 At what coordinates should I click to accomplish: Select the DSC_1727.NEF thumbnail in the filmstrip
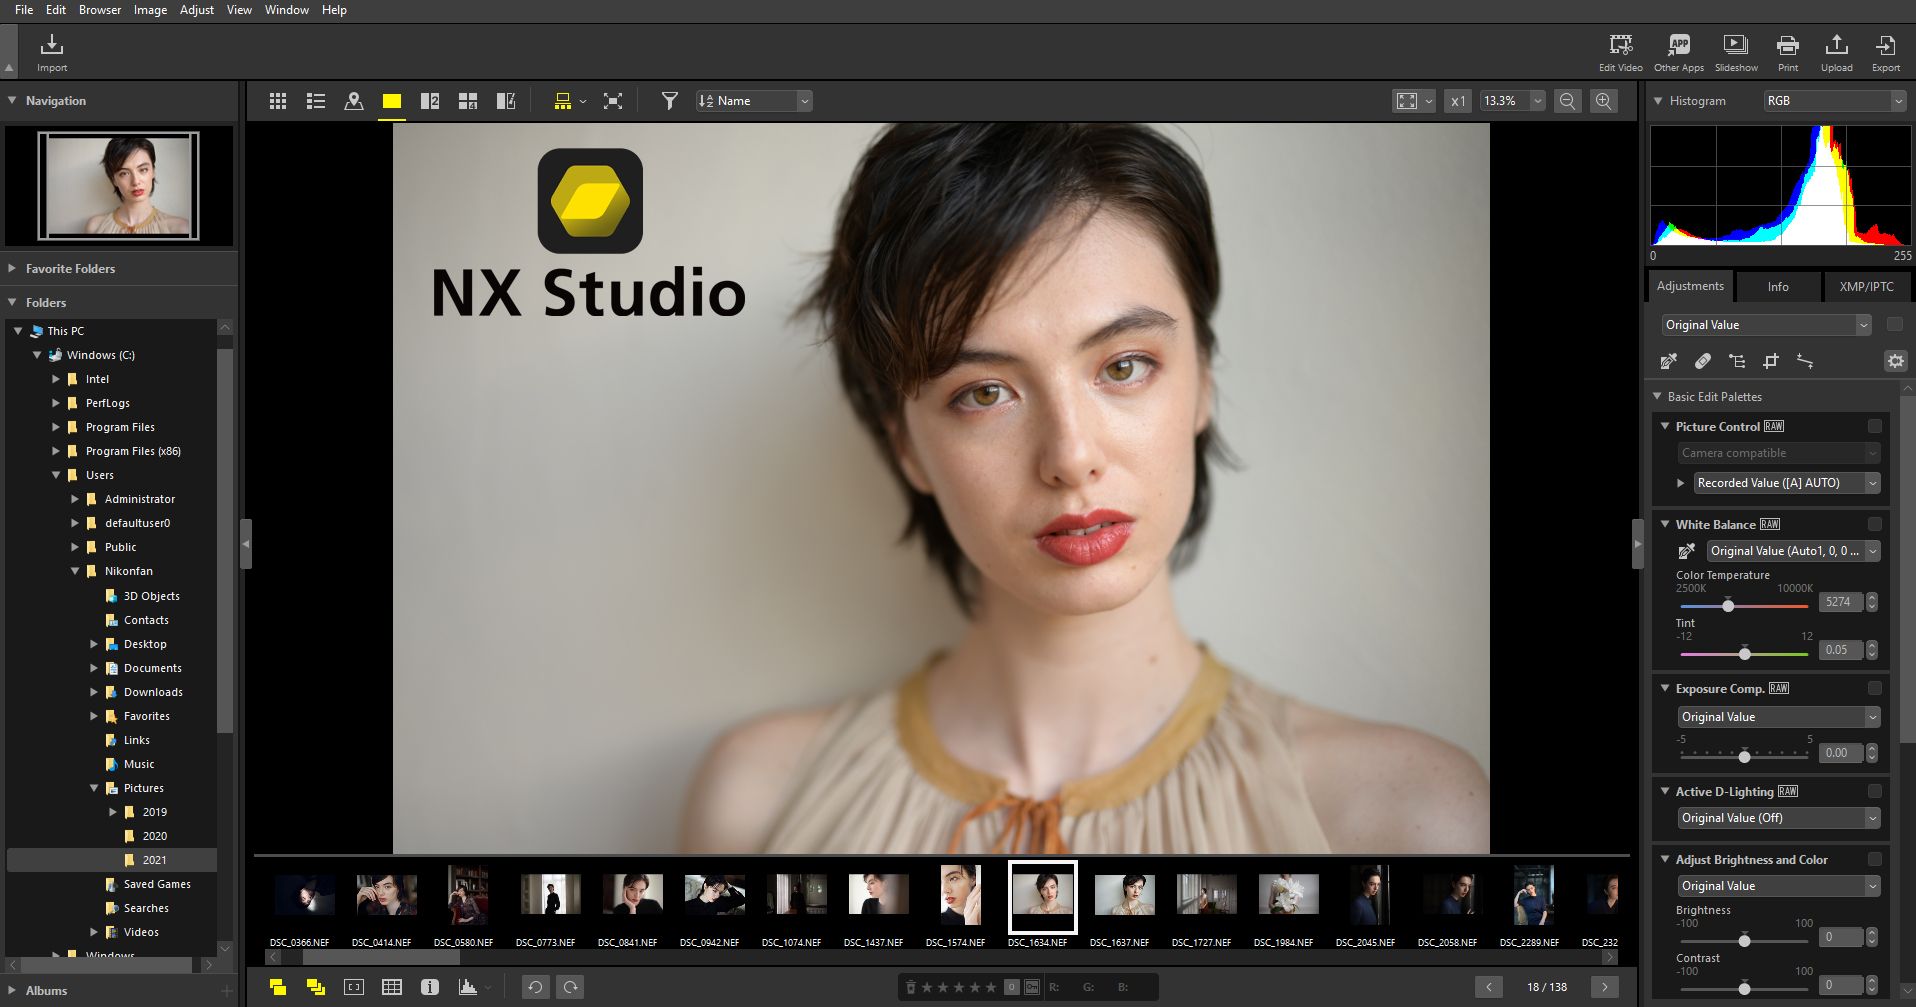[1205, 895]
